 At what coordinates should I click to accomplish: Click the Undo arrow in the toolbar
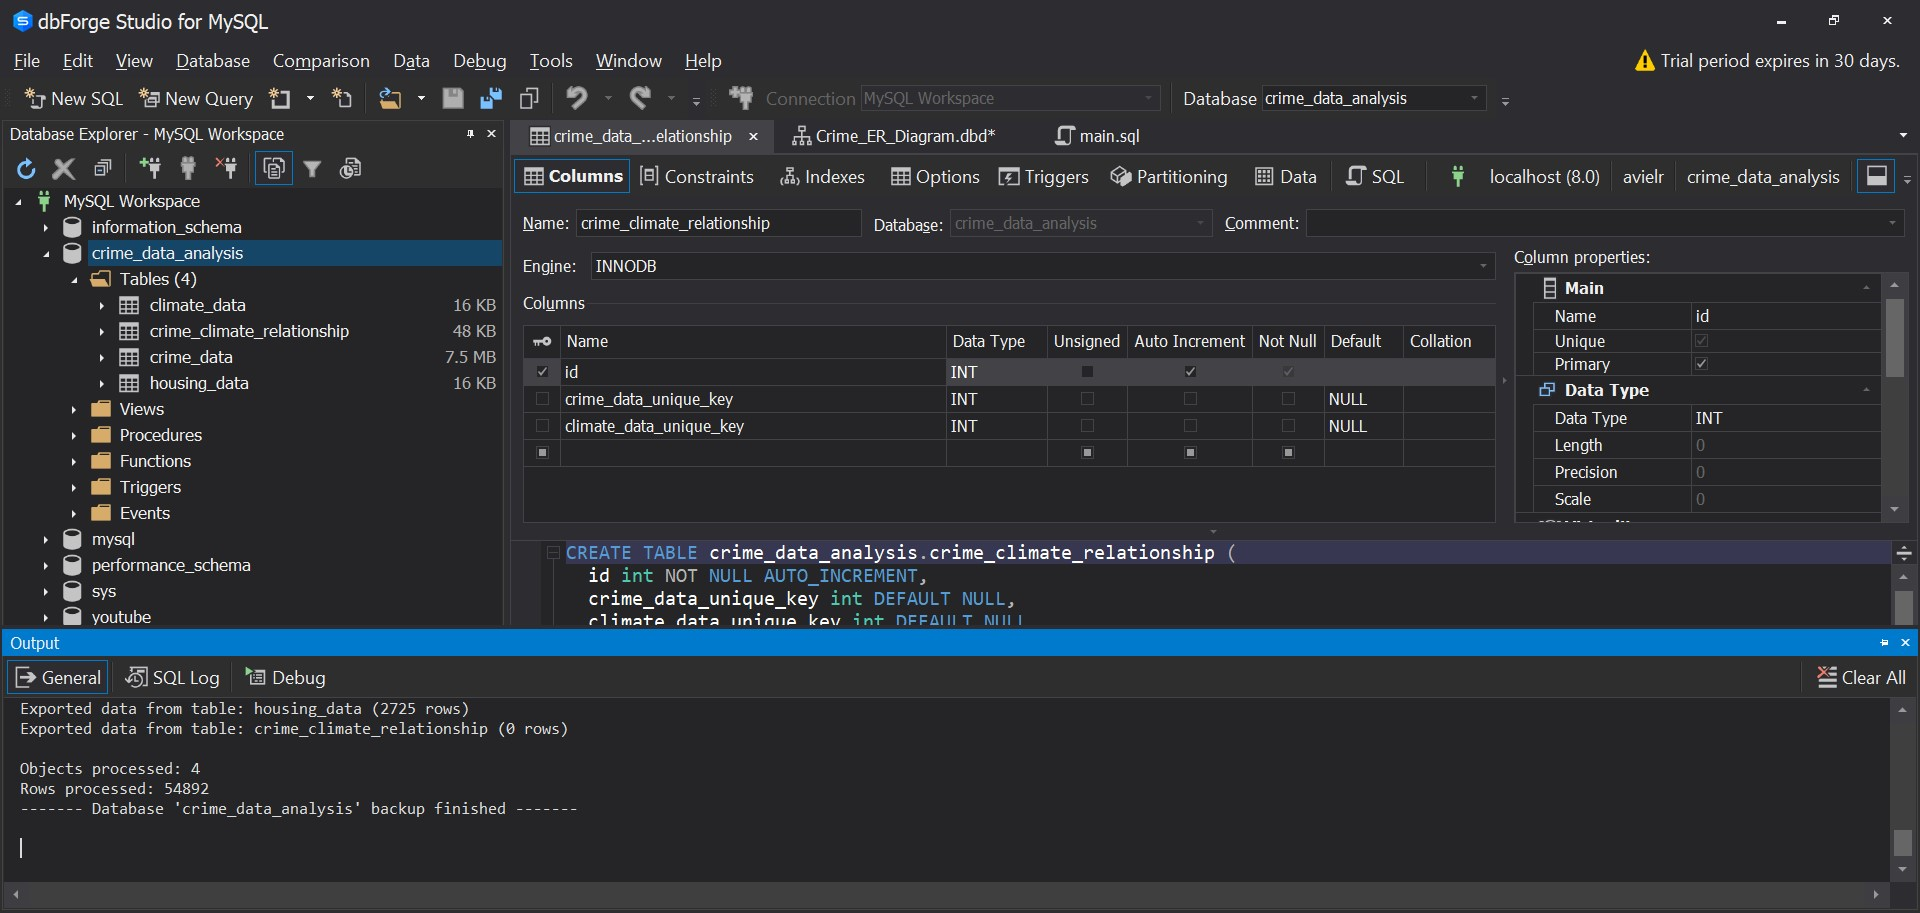pos(577,98)
